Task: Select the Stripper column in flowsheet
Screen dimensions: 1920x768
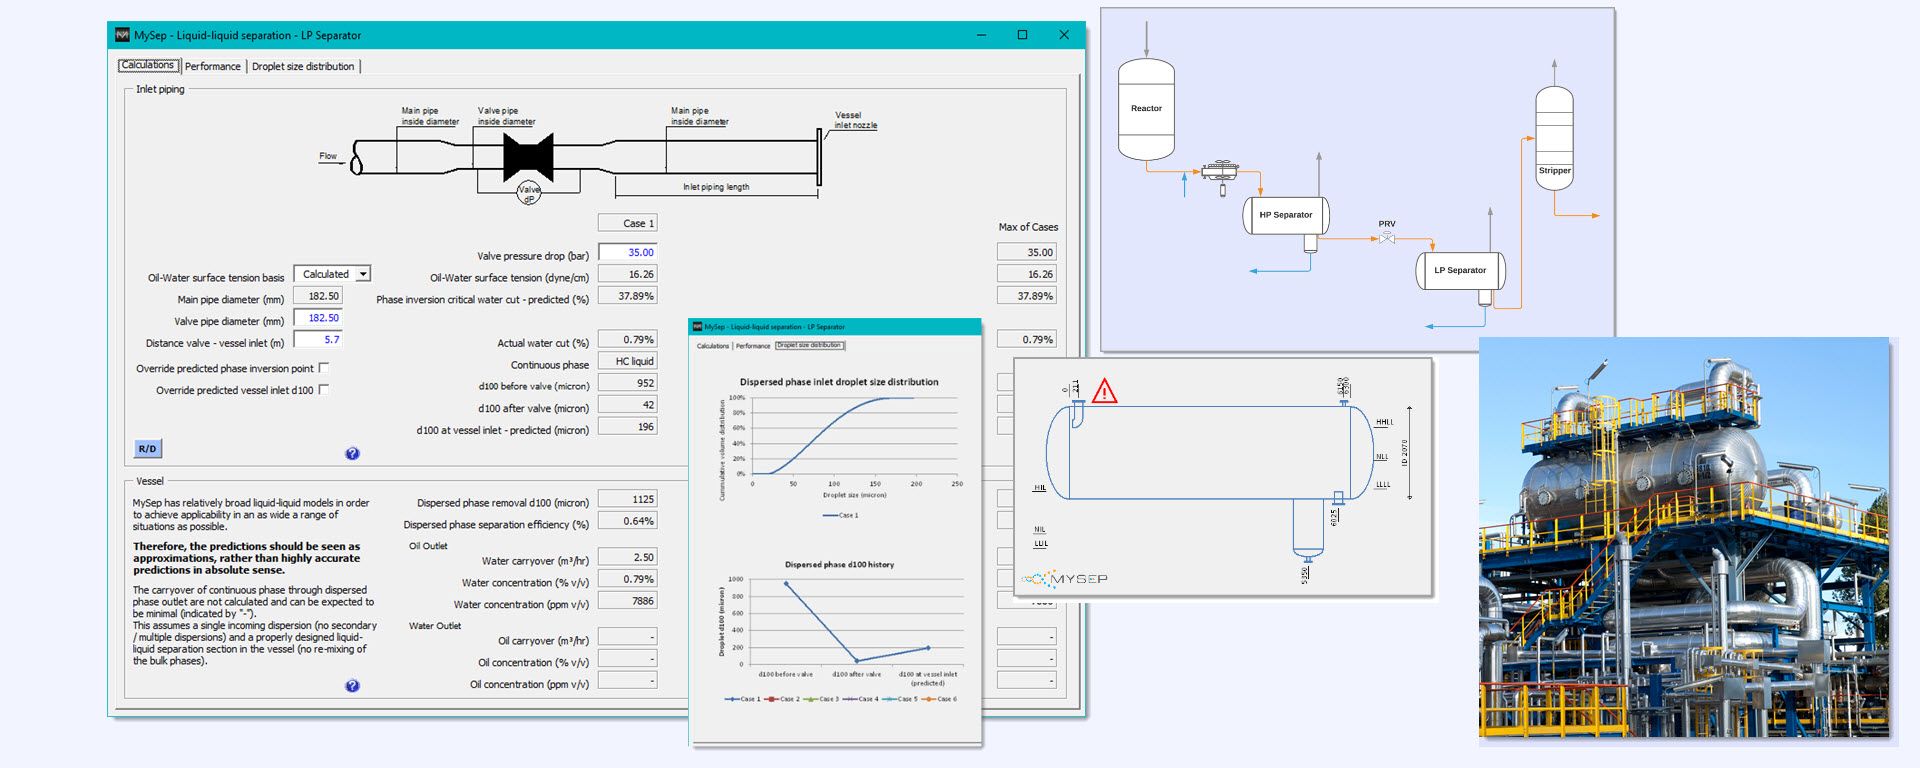Action: pos(1554,137)
